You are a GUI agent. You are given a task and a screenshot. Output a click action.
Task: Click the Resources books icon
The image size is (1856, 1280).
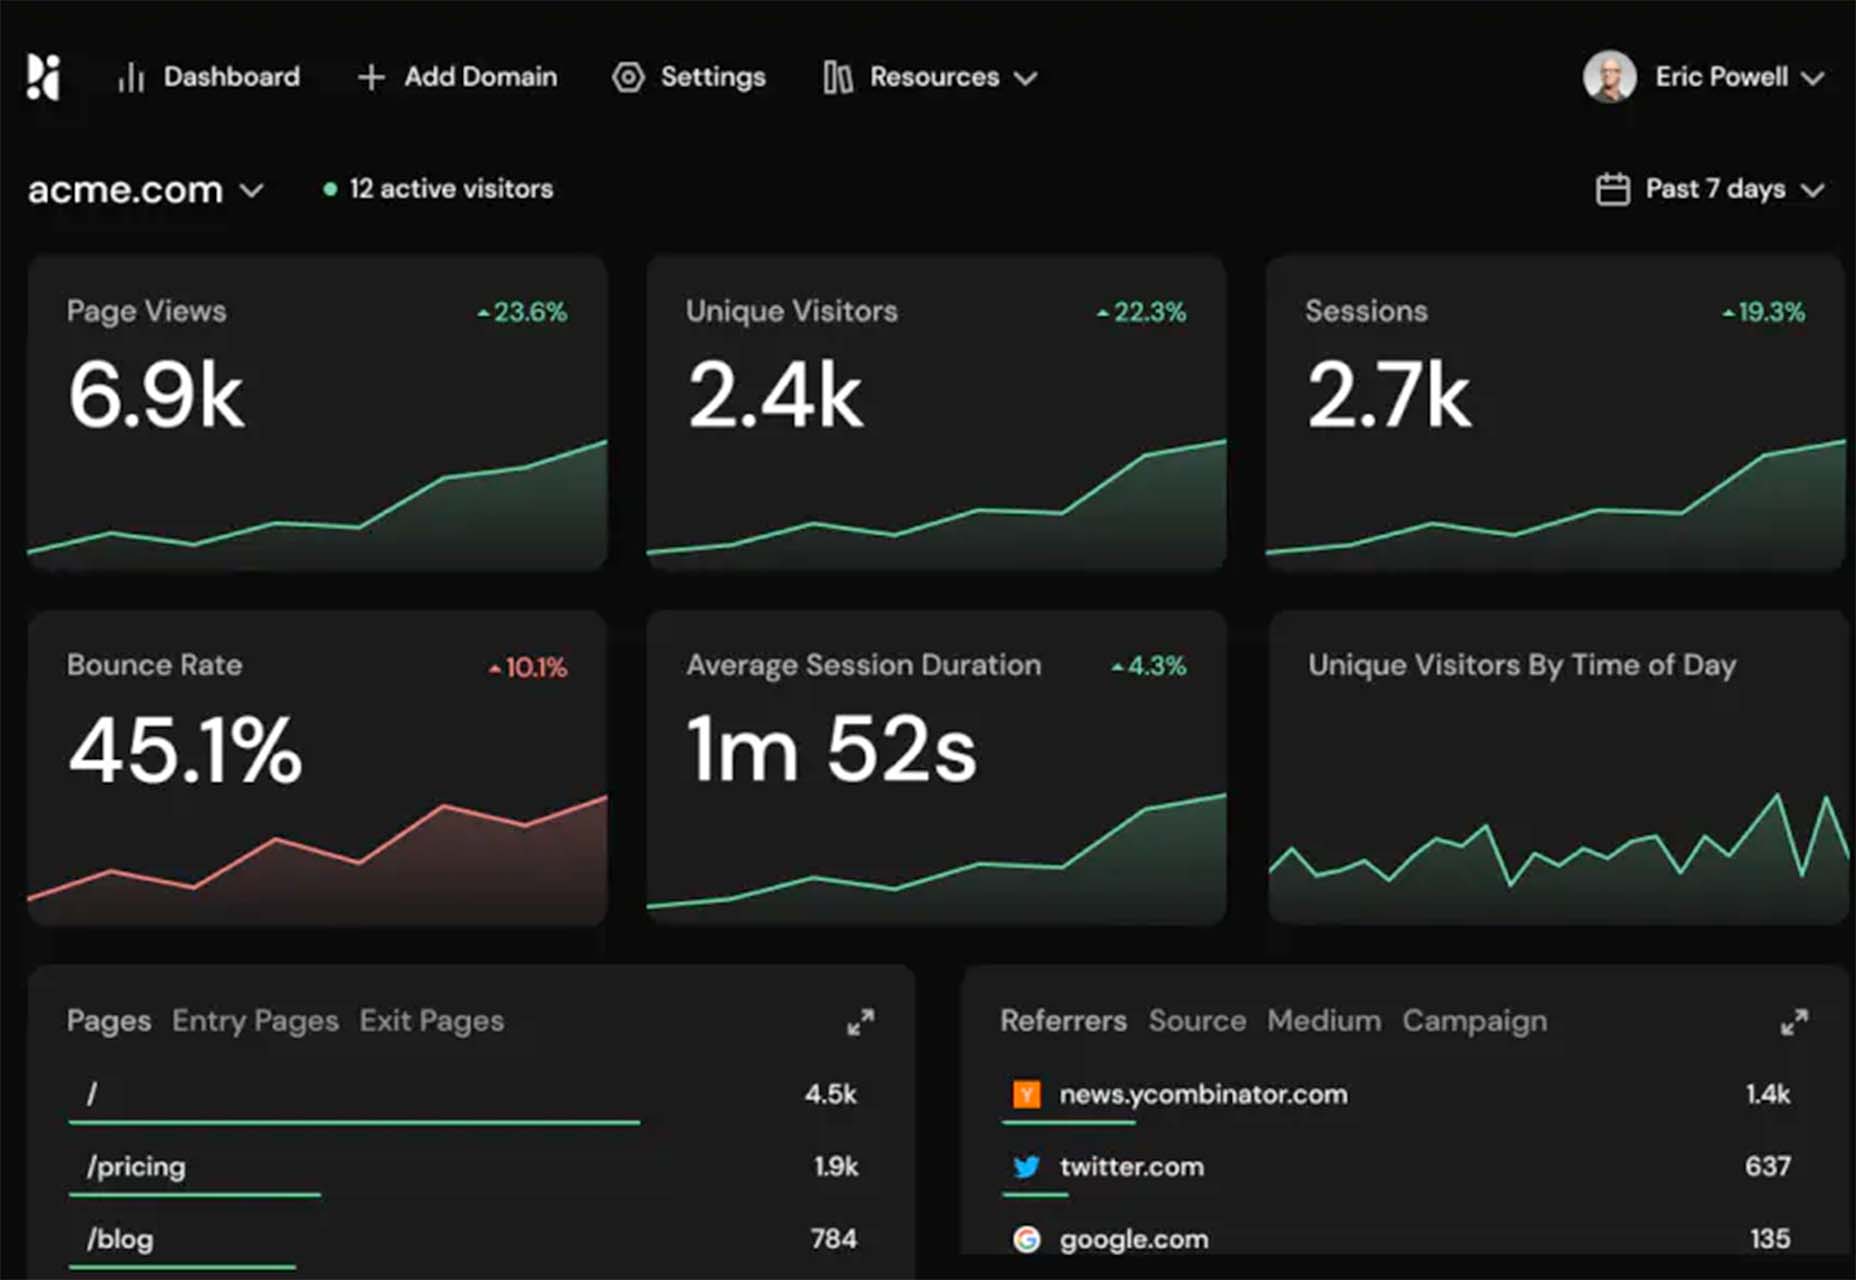[x=838, y=77]
